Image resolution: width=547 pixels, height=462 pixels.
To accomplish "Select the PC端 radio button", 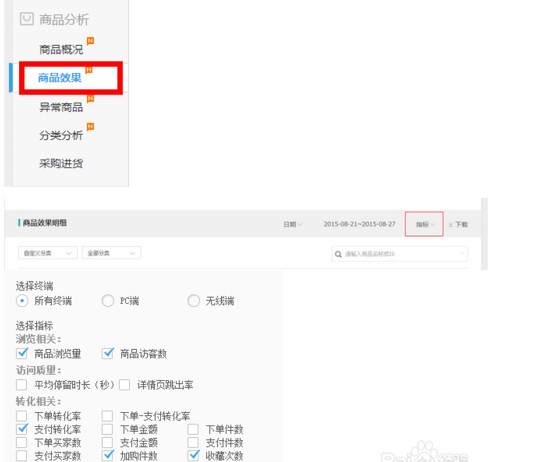I will [108, 300].
